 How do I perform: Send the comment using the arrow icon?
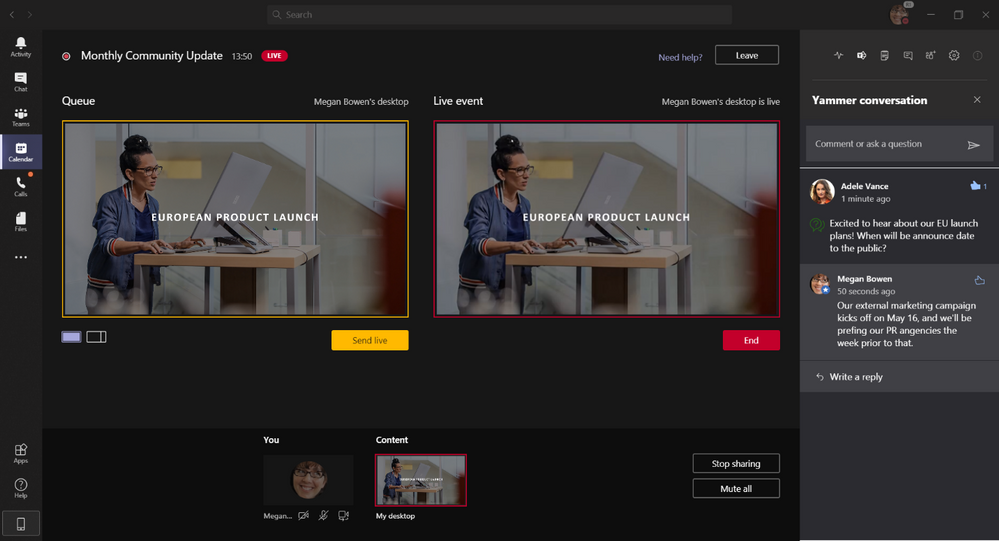(974, 145)
